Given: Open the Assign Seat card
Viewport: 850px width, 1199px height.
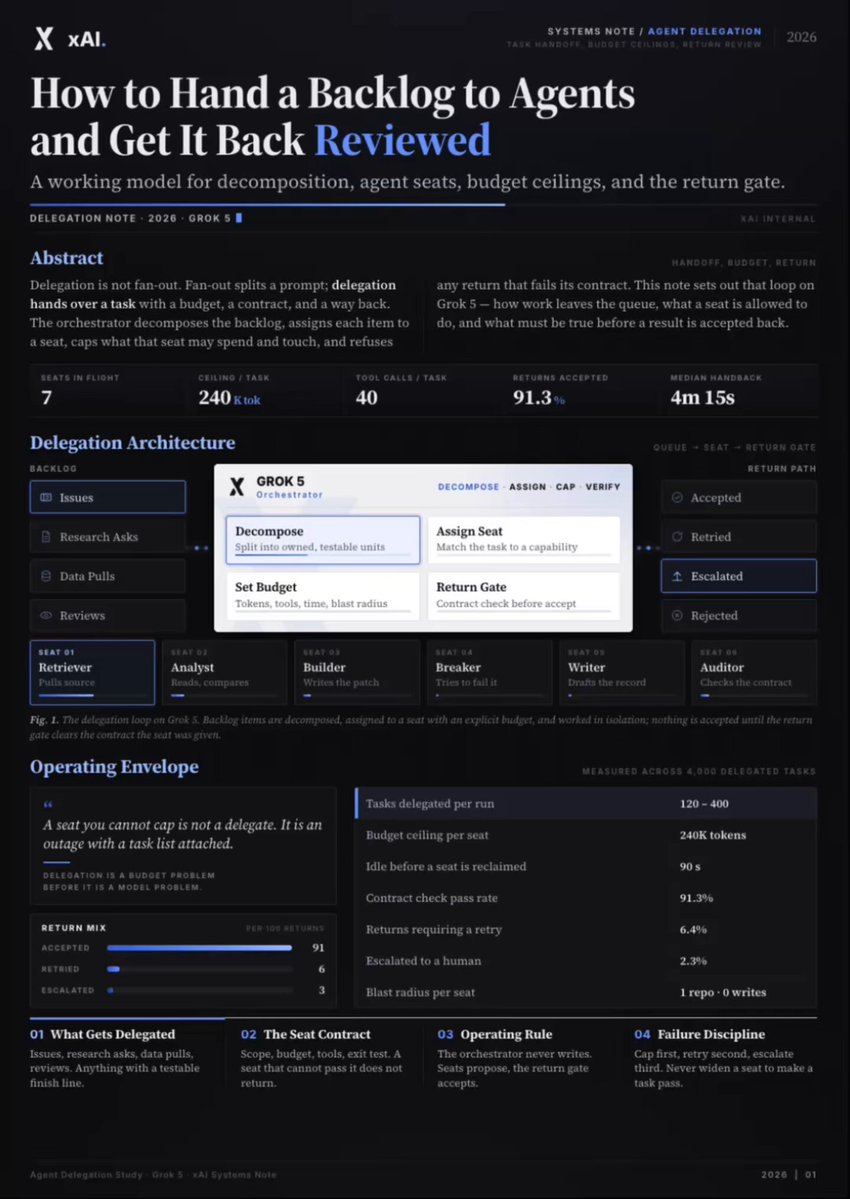Looking at the screenshot, I should tap(524, 540).
